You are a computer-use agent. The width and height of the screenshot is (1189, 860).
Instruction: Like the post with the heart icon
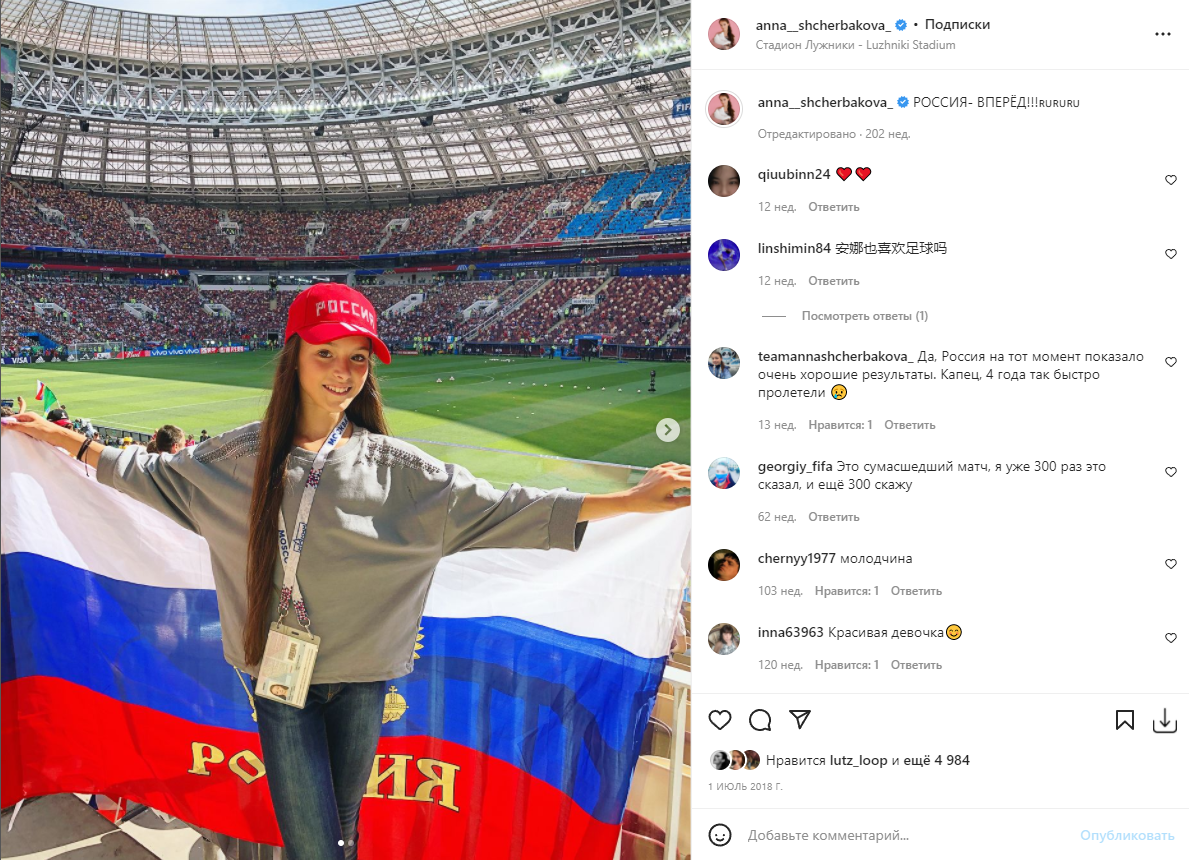[720, 720]
